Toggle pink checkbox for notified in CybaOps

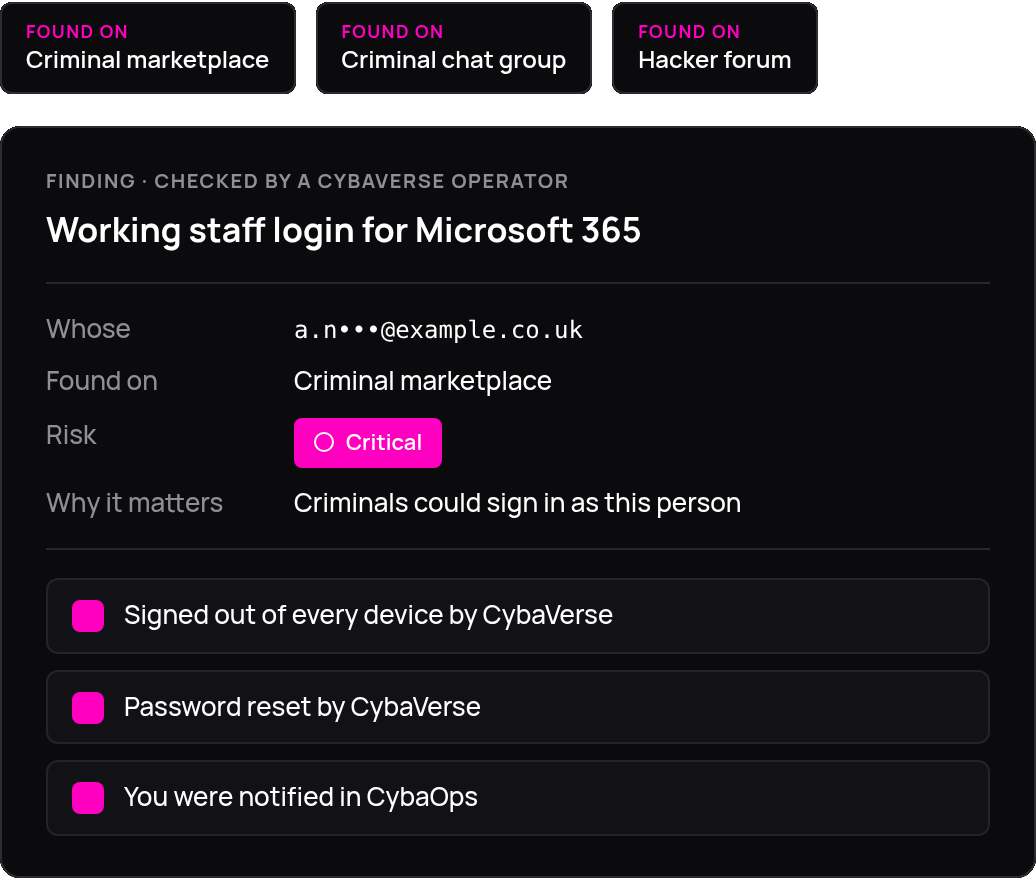88,797
